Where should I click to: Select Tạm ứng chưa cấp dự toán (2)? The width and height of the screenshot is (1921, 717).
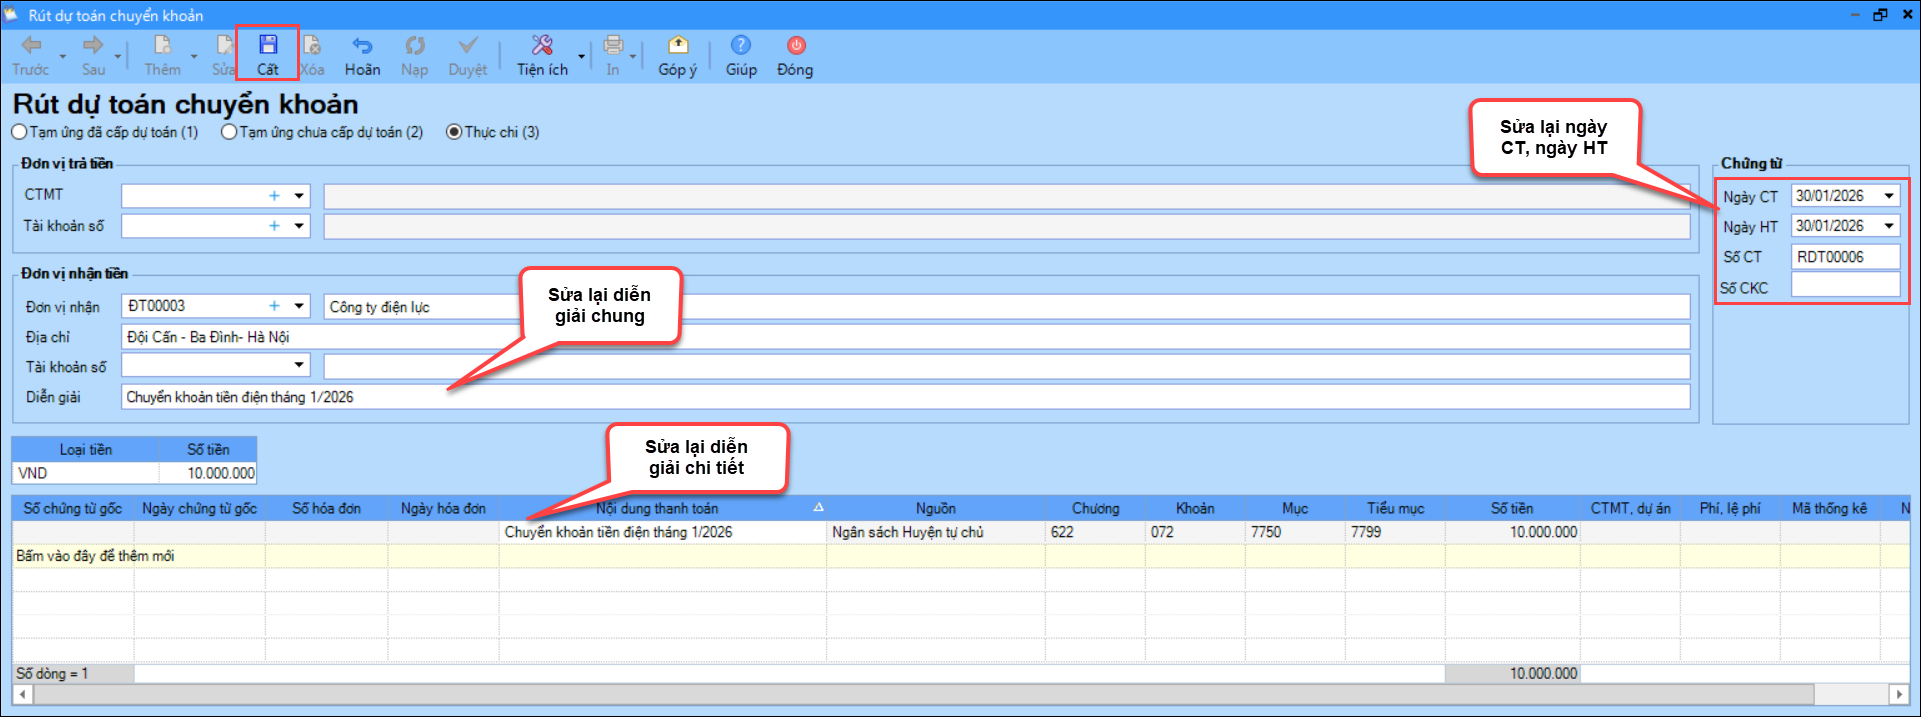tap(323, 132)
